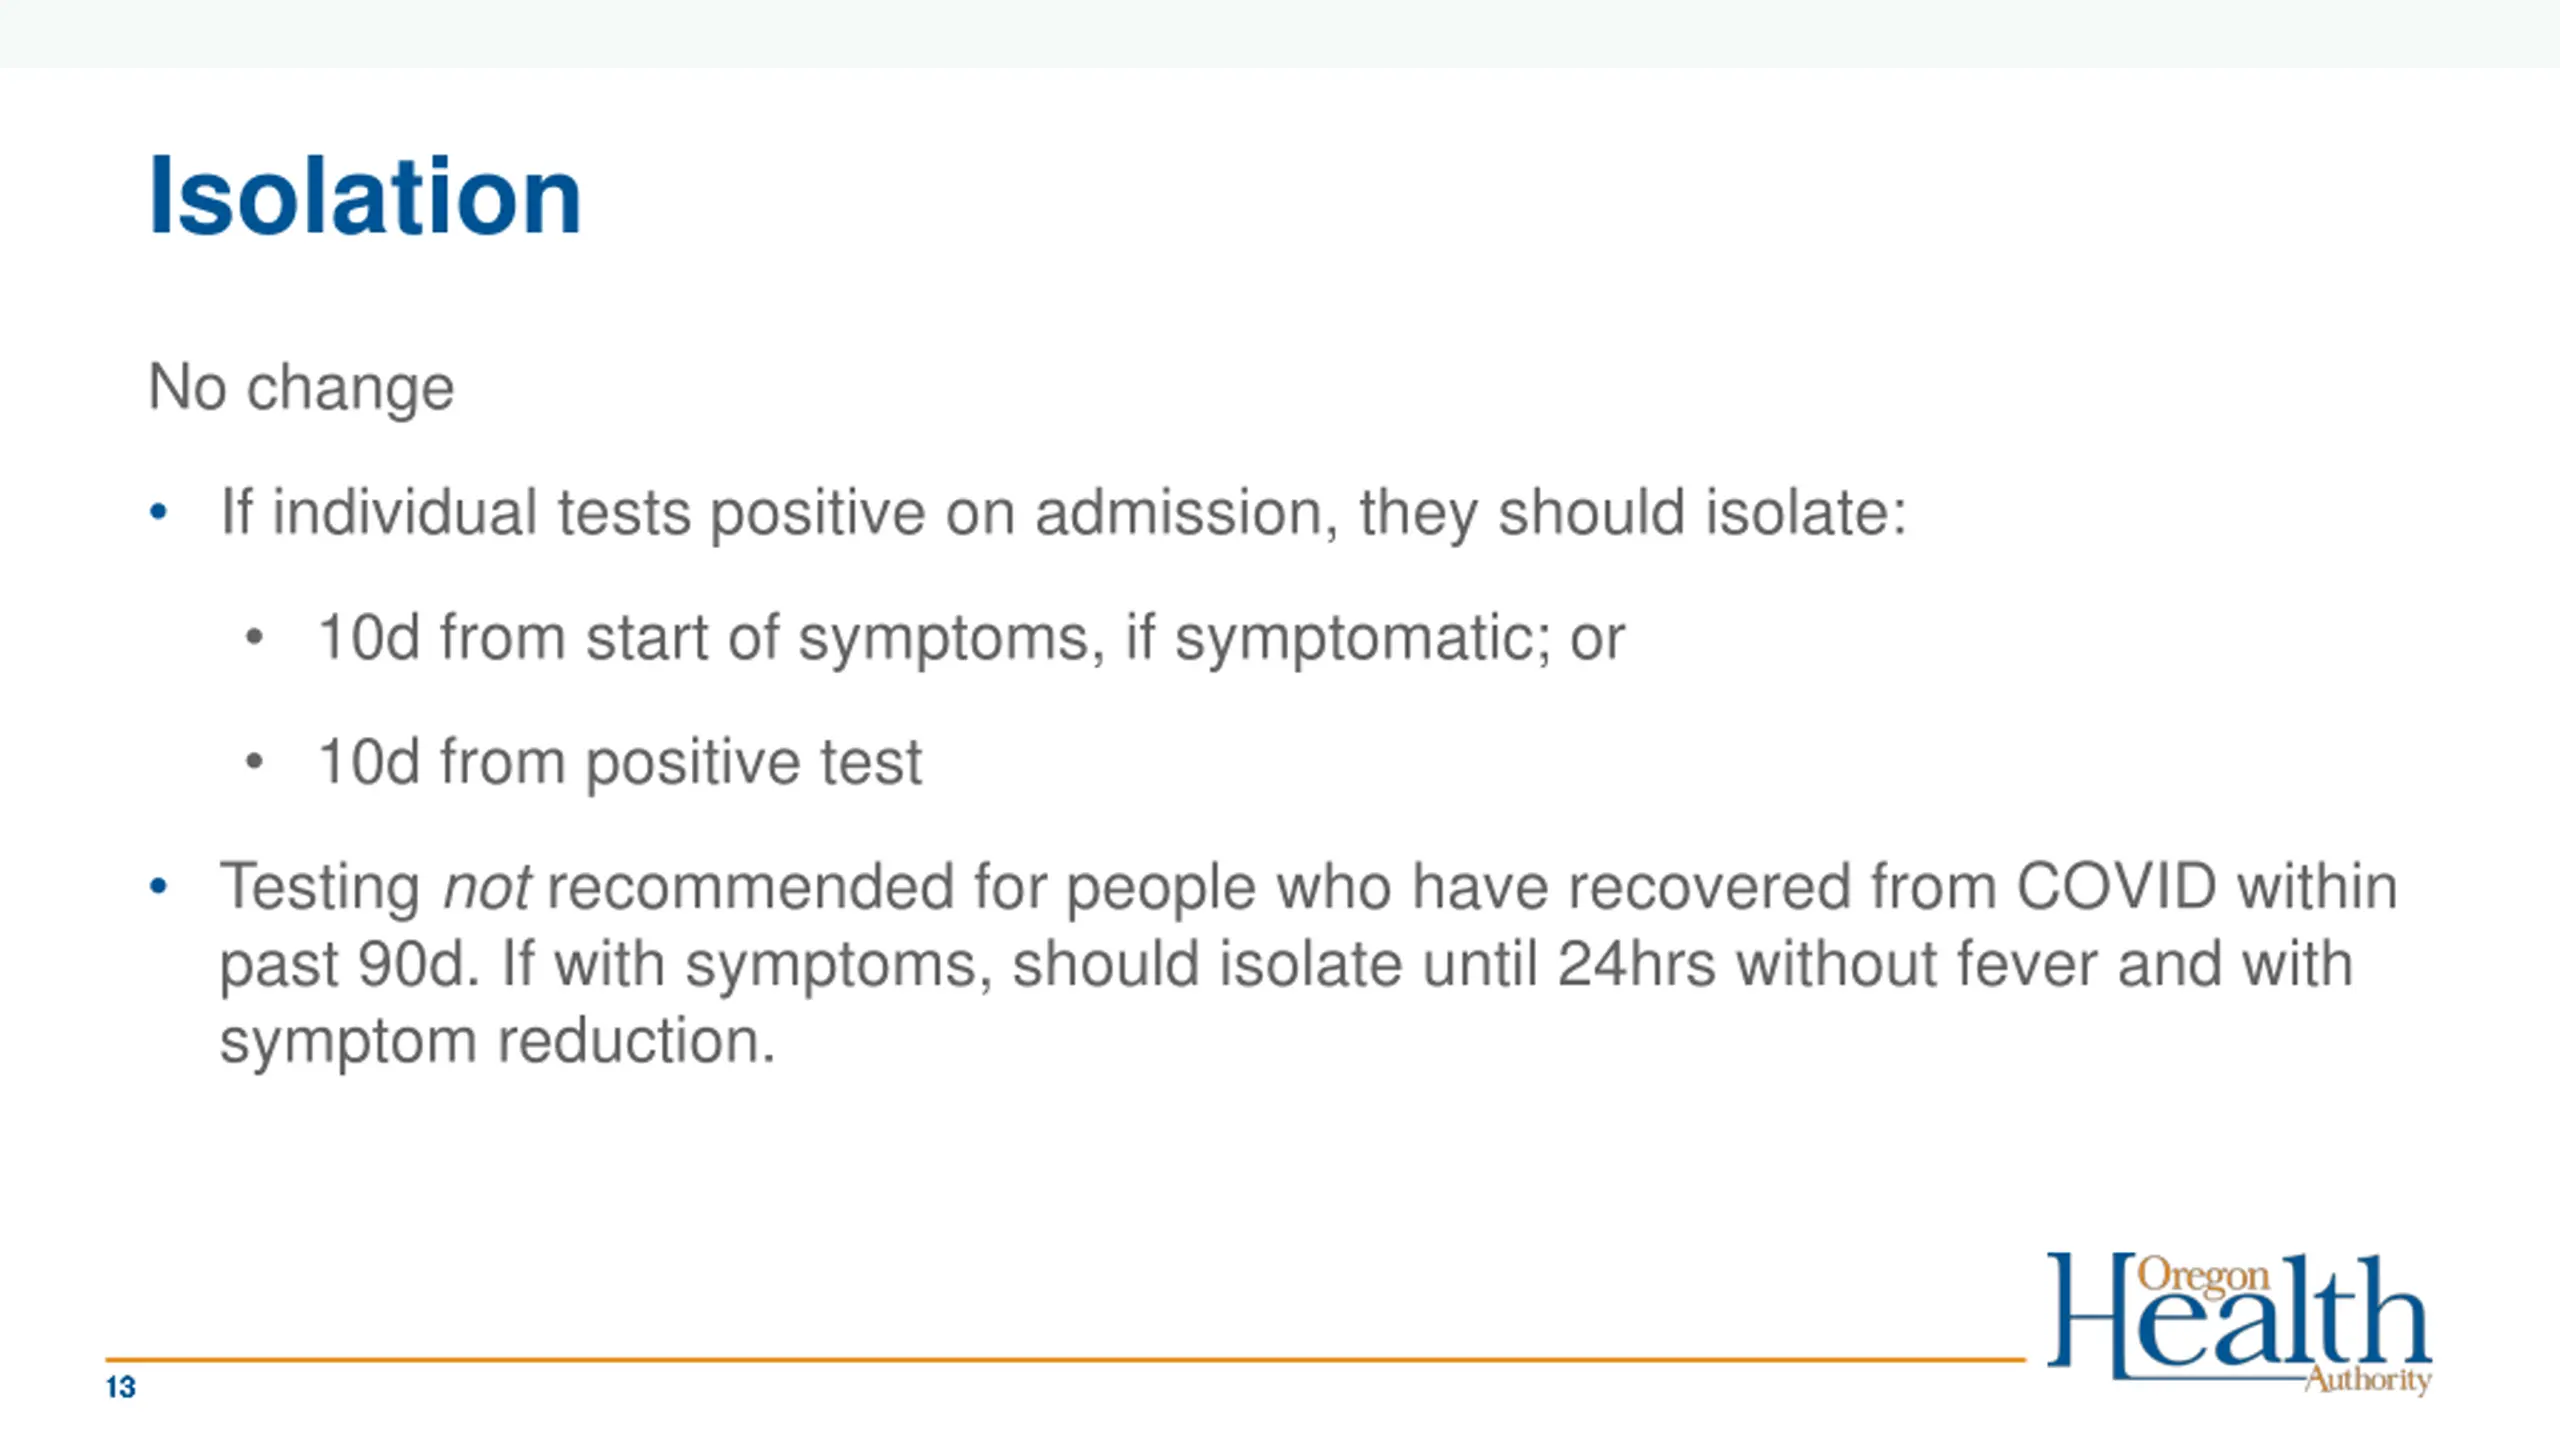Screen dimensions: 2560x1440
Task: Click the gray sub-bullet before '10d from positive test'
Action: click(254, 762)
